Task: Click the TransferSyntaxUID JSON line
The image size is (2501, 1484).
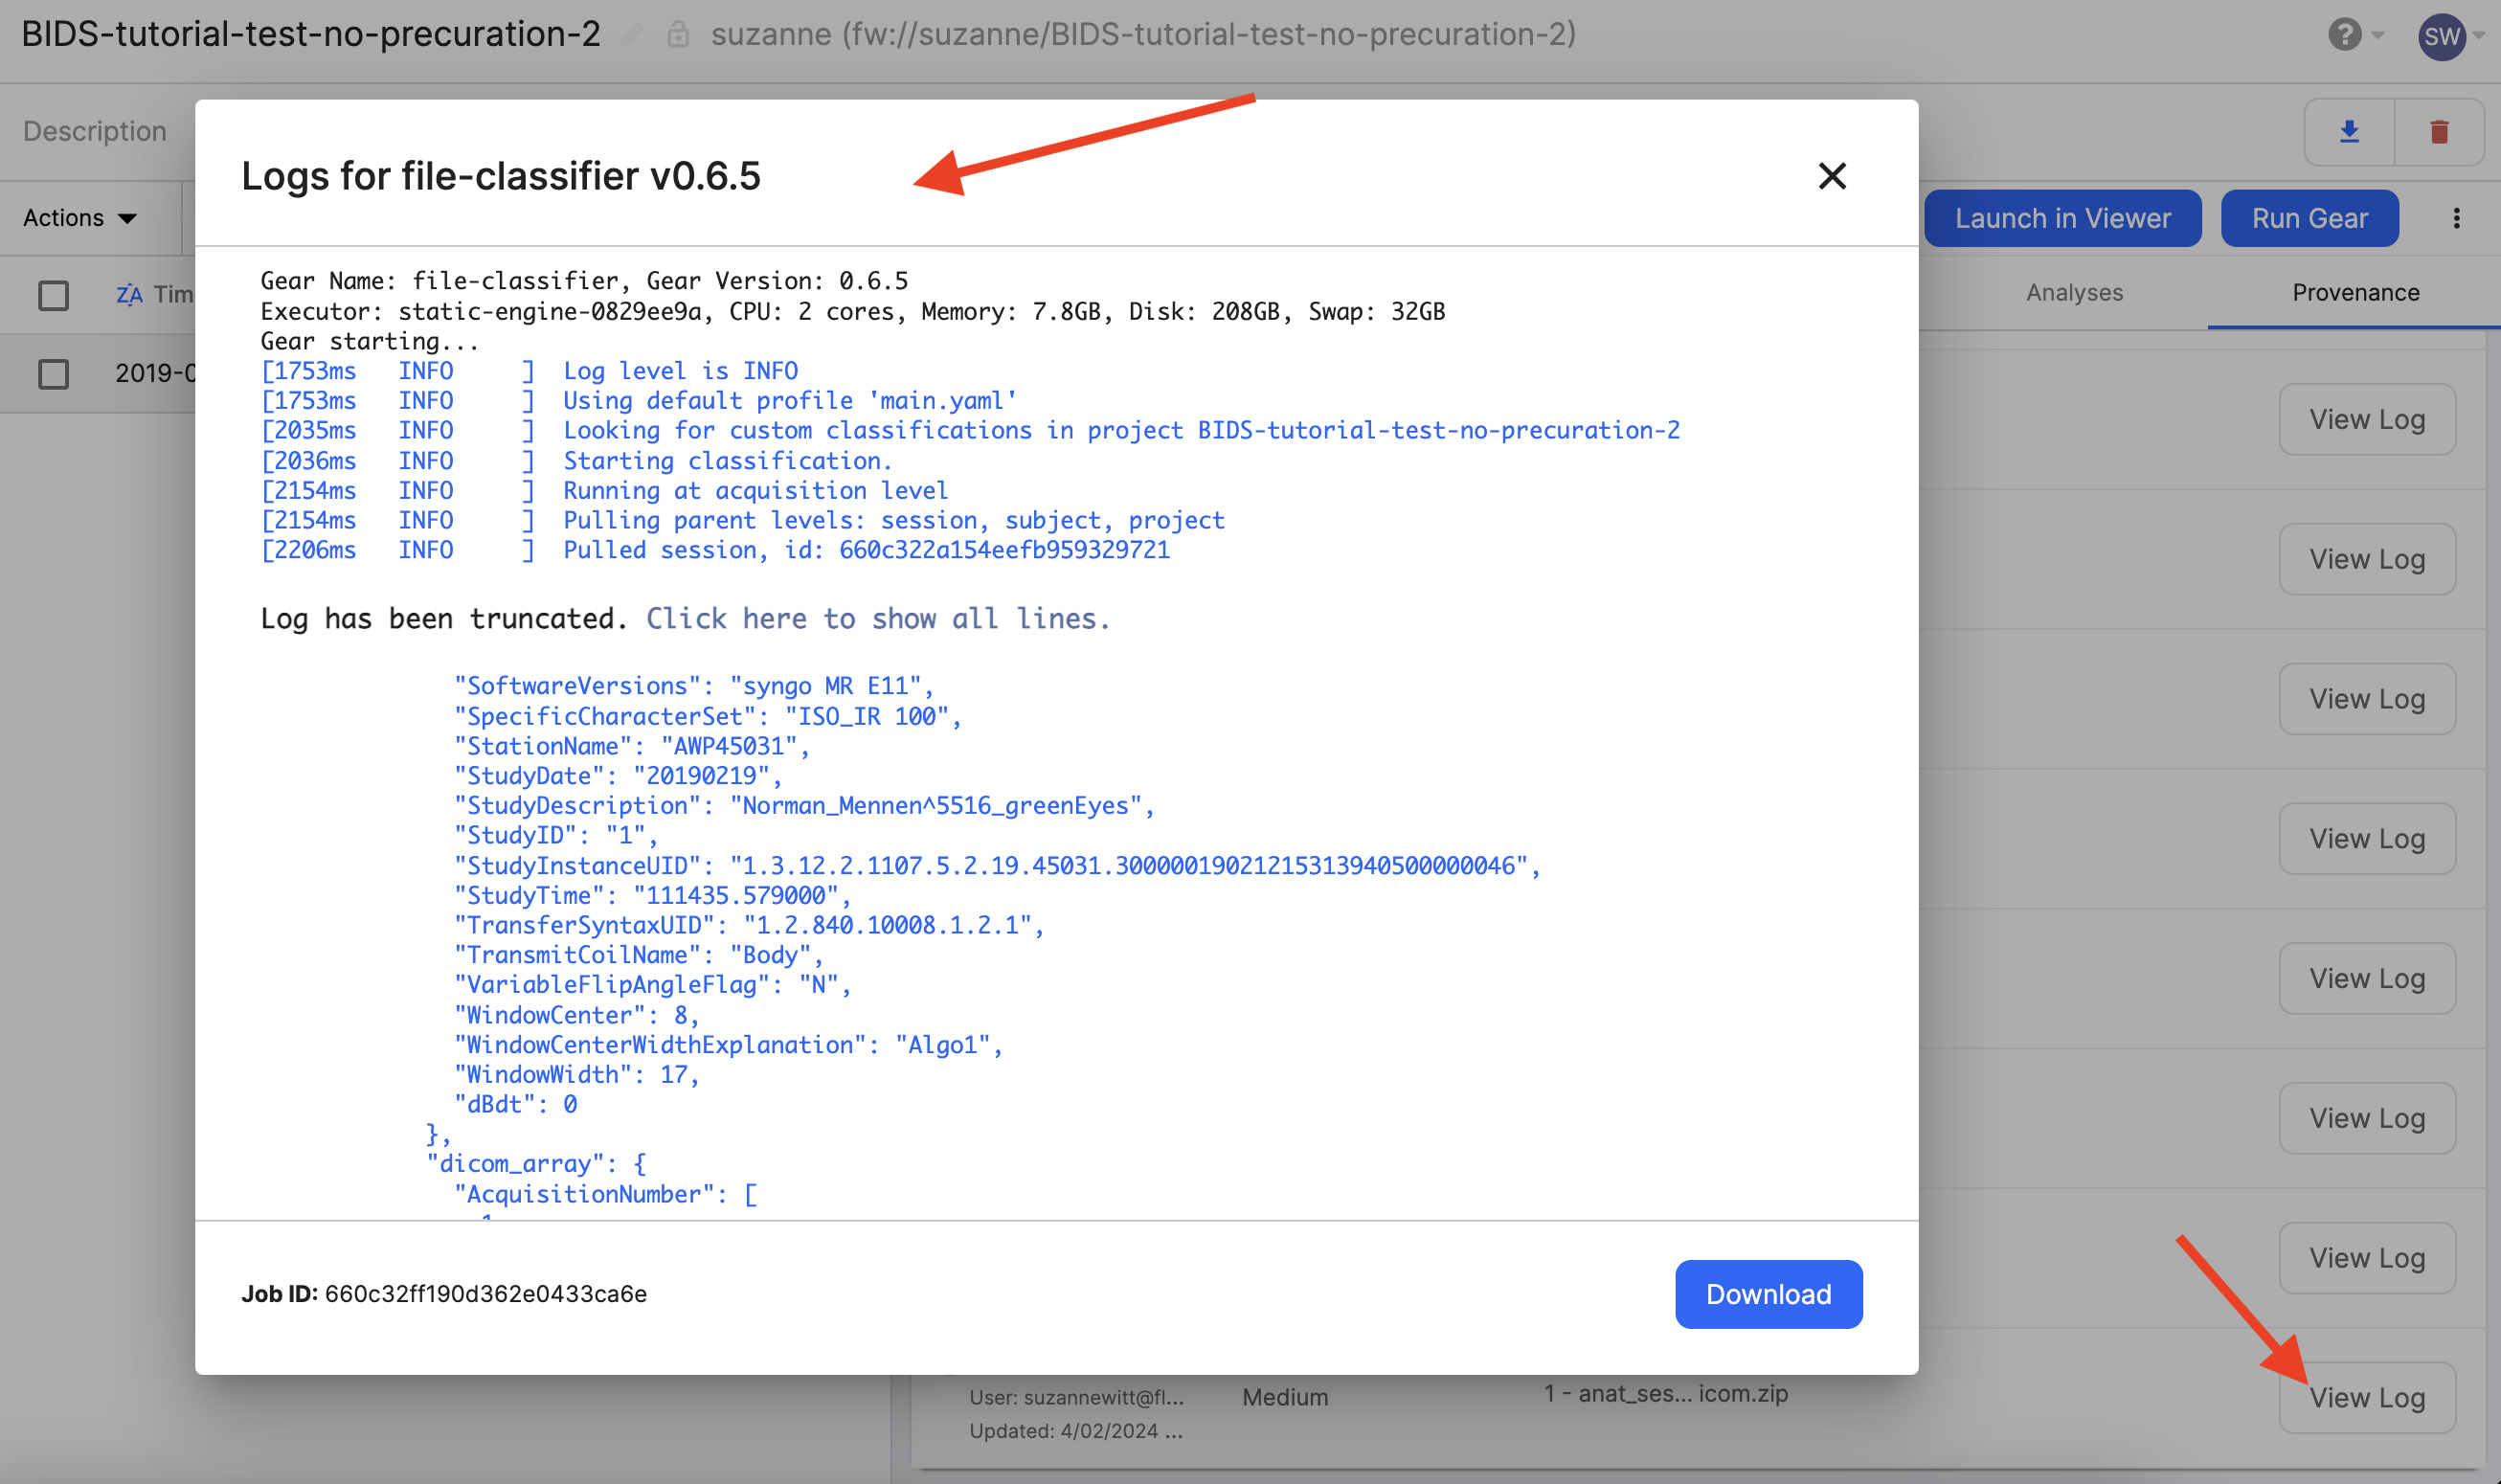Action: [x=748, y=924]
